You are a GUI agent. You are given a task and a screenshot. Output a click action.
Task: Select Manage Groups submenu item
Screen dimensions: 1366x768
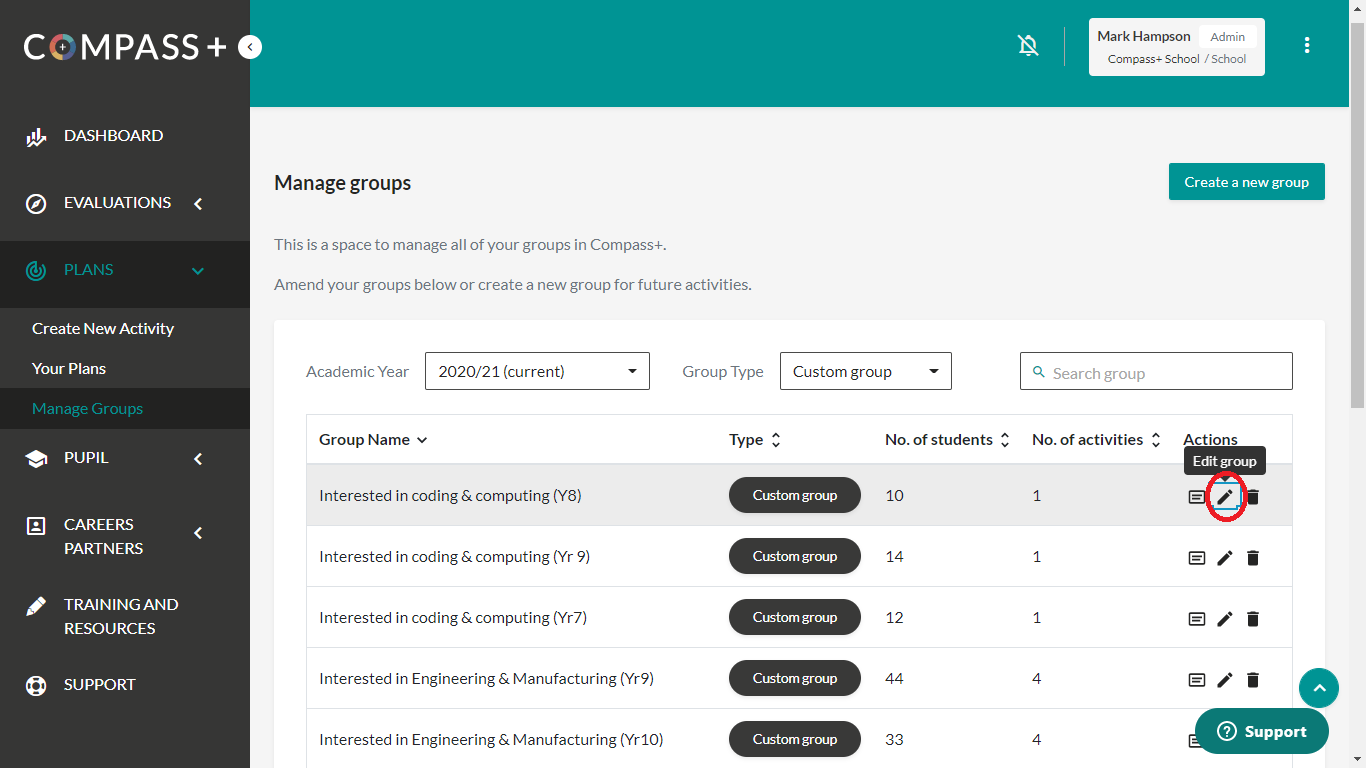point(87,409)
